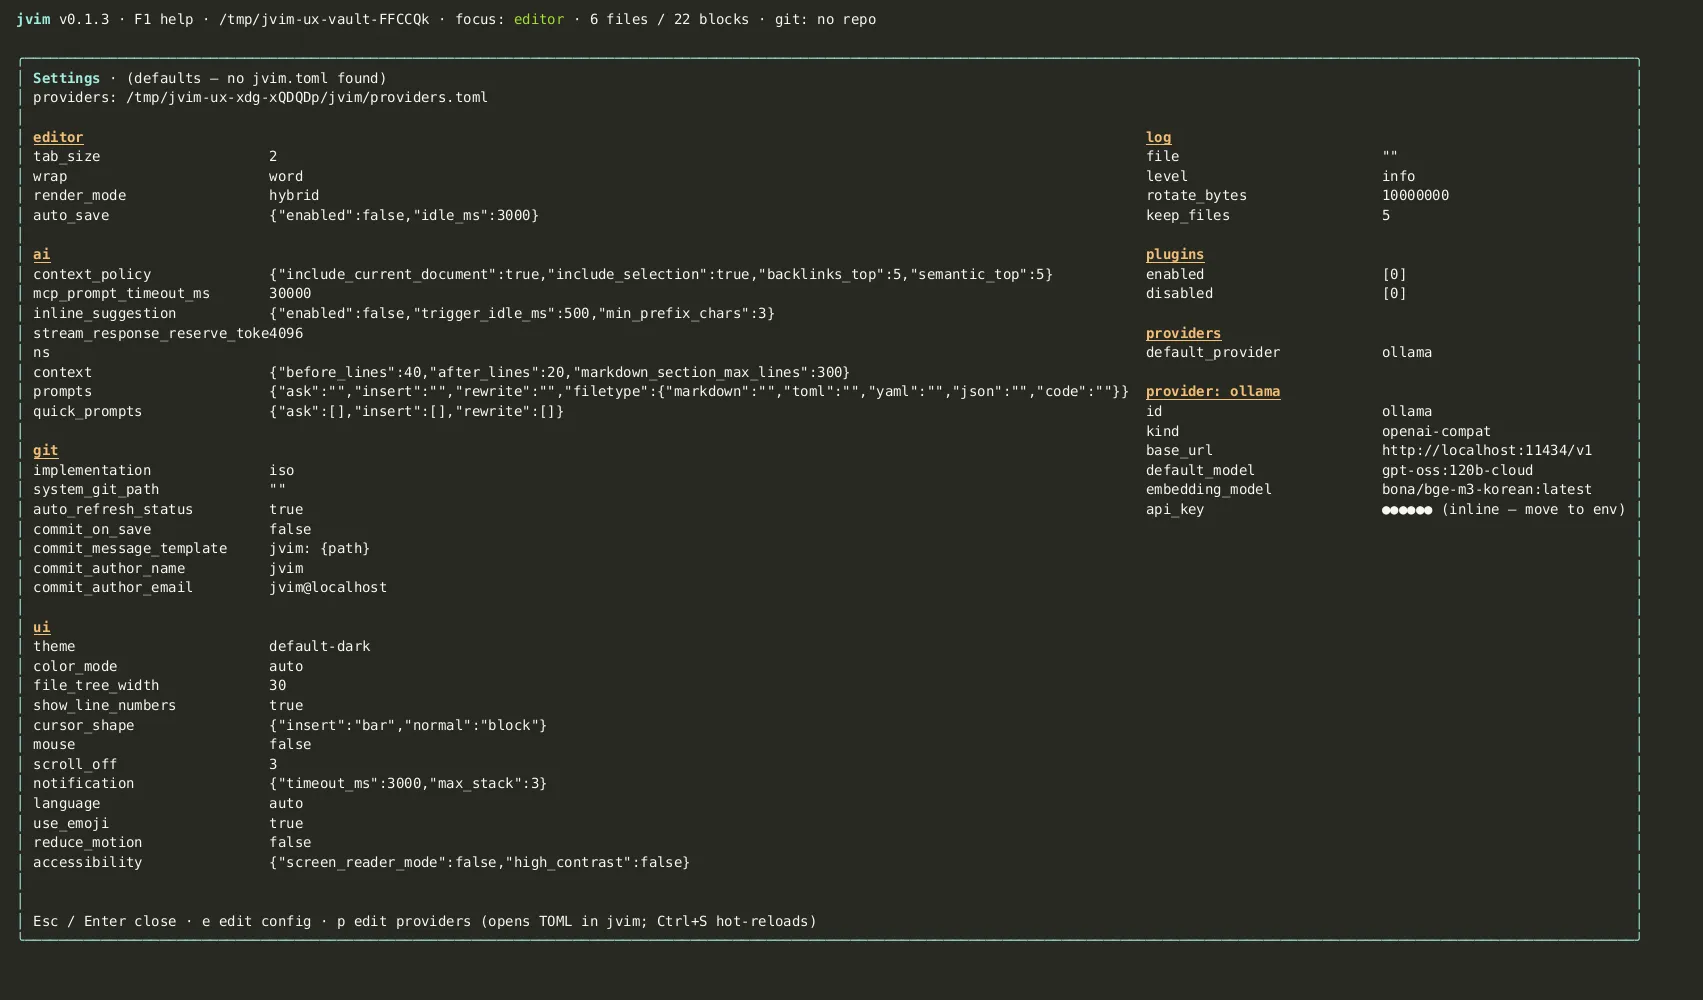Viewport: 1703px width, 1000px height.
Task: Click commit_message_template value 'jvim: {path}'
Action: [320, 548]
